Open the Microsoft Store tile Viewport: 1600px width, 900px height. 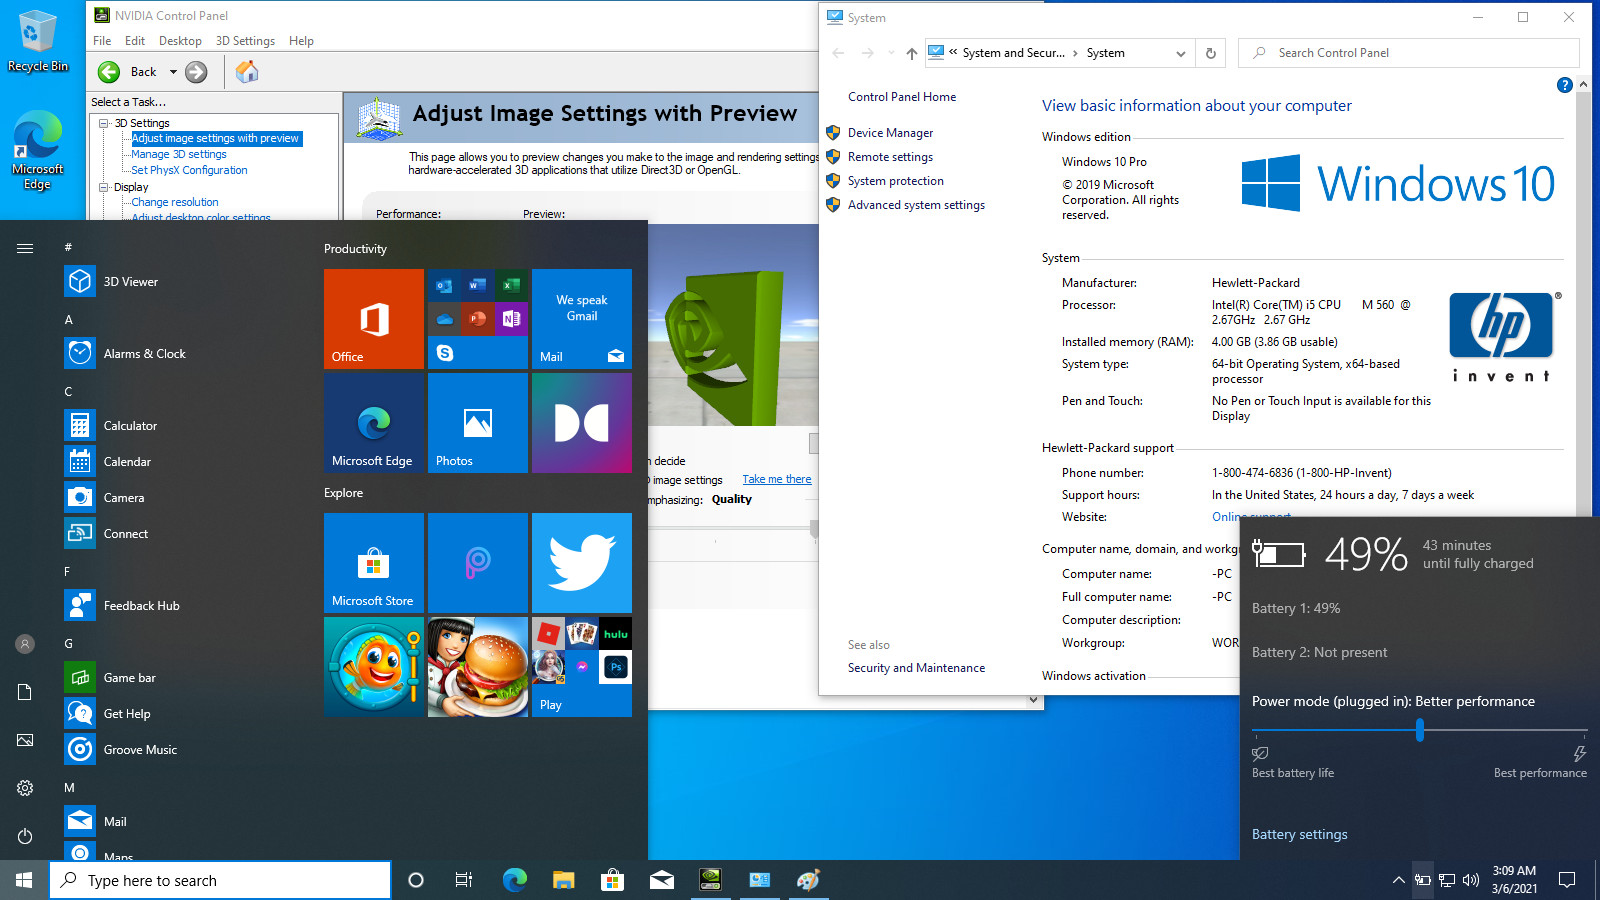[x=374, y=563]
